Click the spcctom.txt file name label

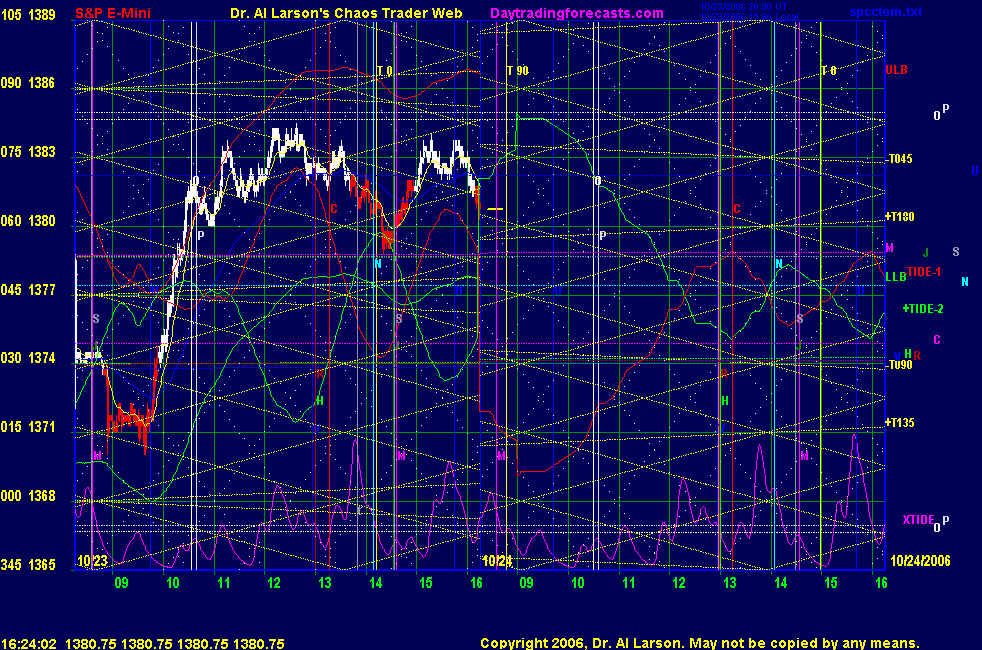(x=886, y=12)
